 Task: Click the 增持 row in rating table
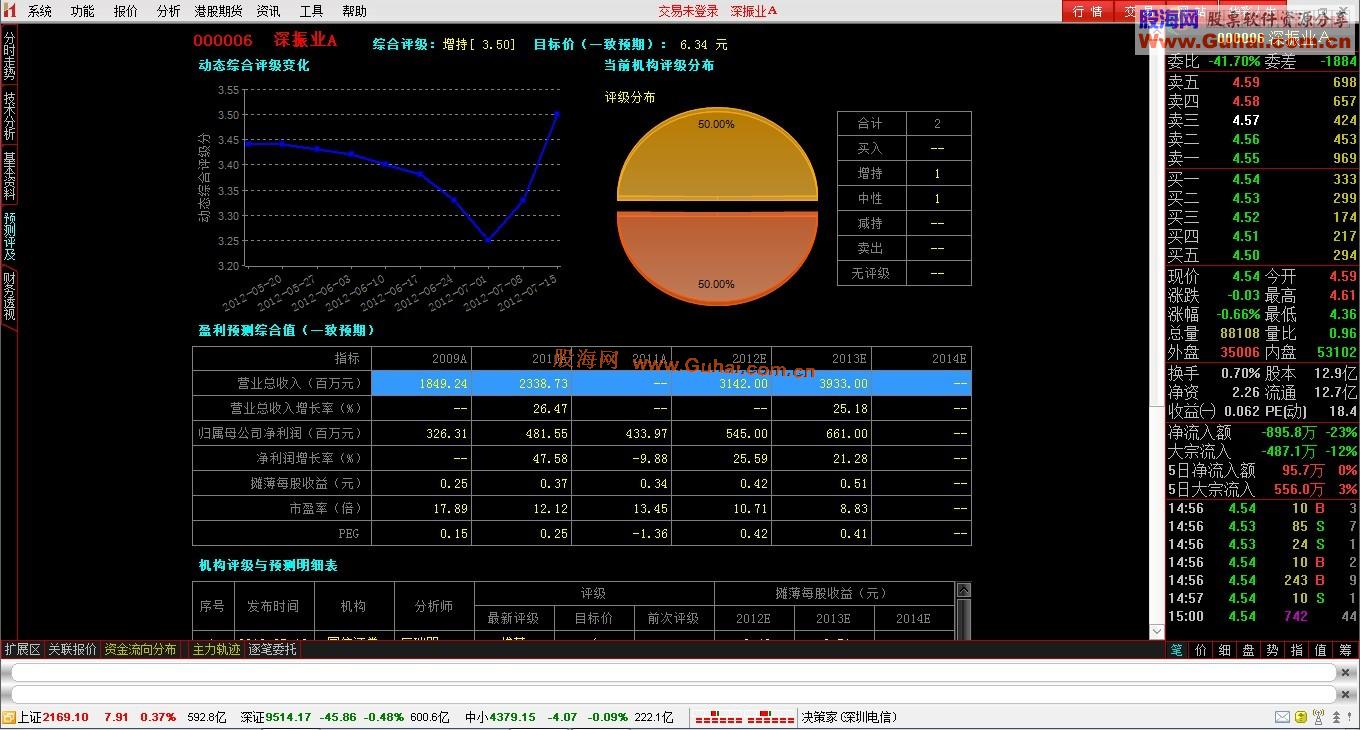904,173
